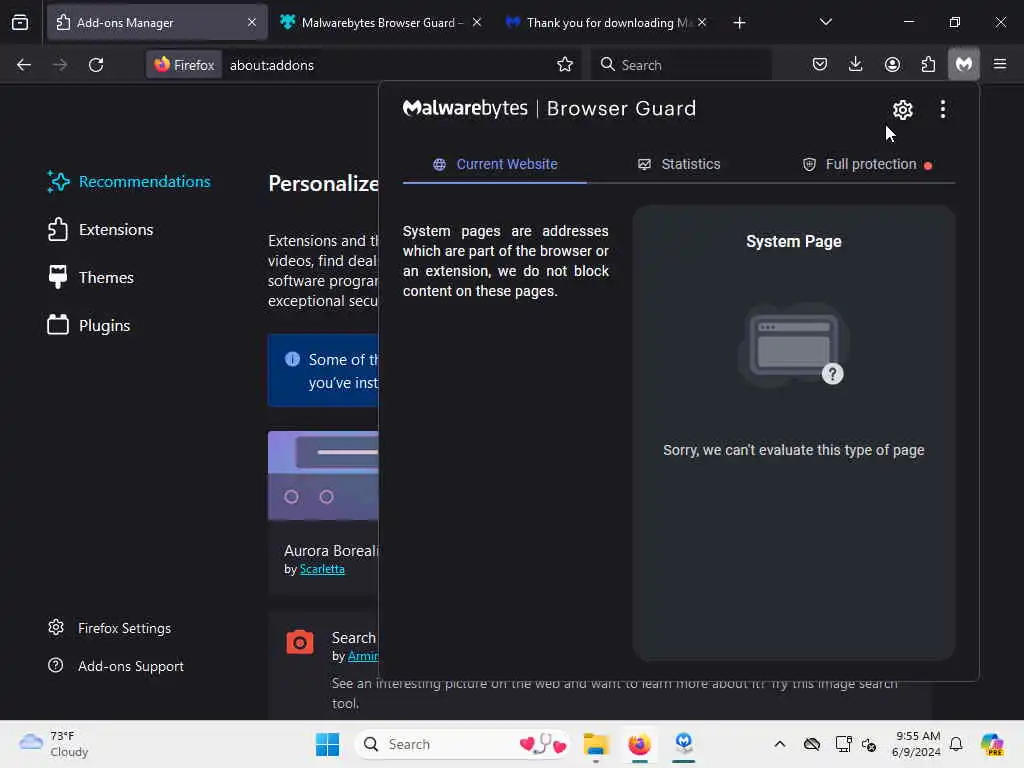Open the notification bell in the taskbar
Viewport: 1024px width, 768px height.
tap(956, 744)
